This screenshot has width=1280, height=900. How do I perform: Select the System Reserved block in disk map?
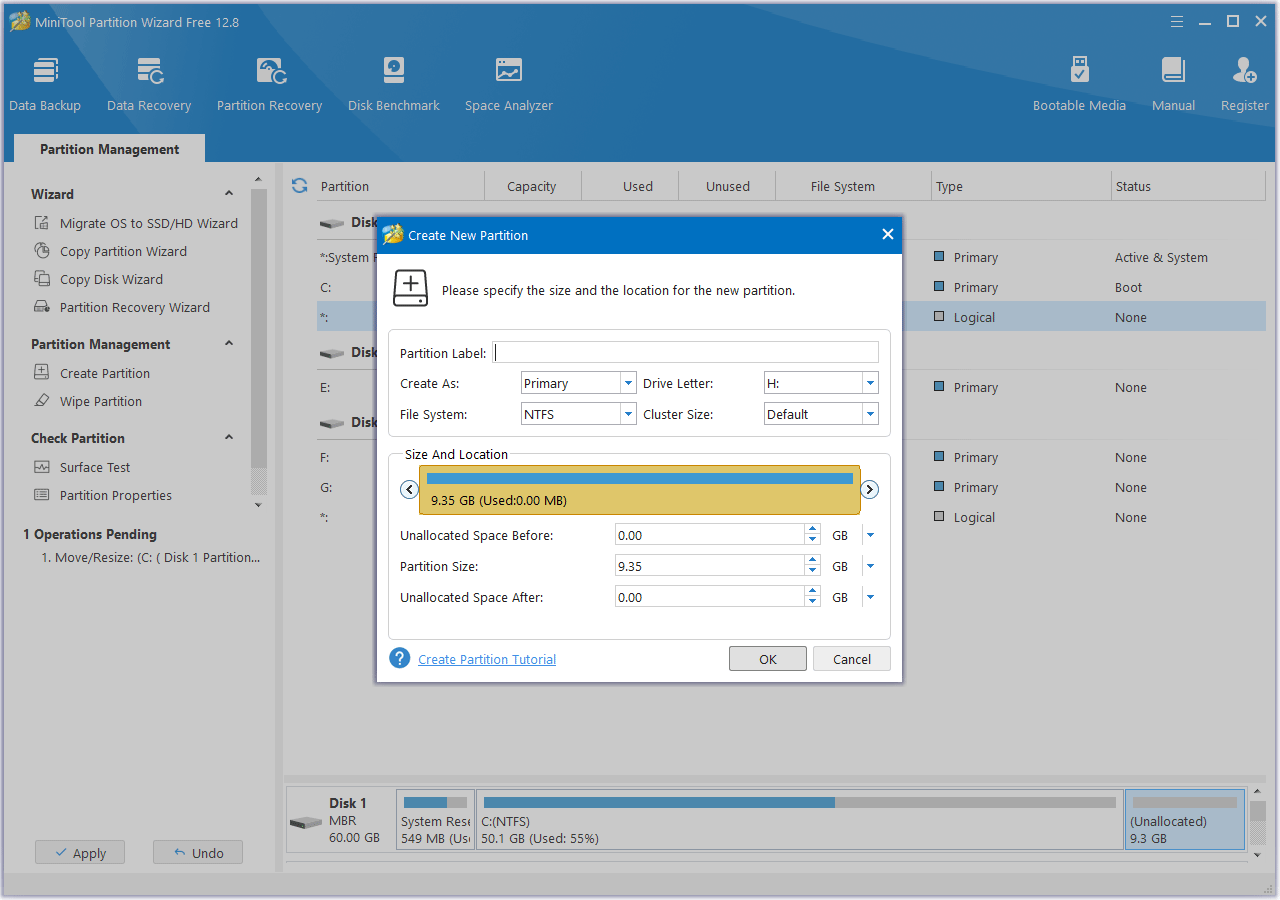pos(435,820)
